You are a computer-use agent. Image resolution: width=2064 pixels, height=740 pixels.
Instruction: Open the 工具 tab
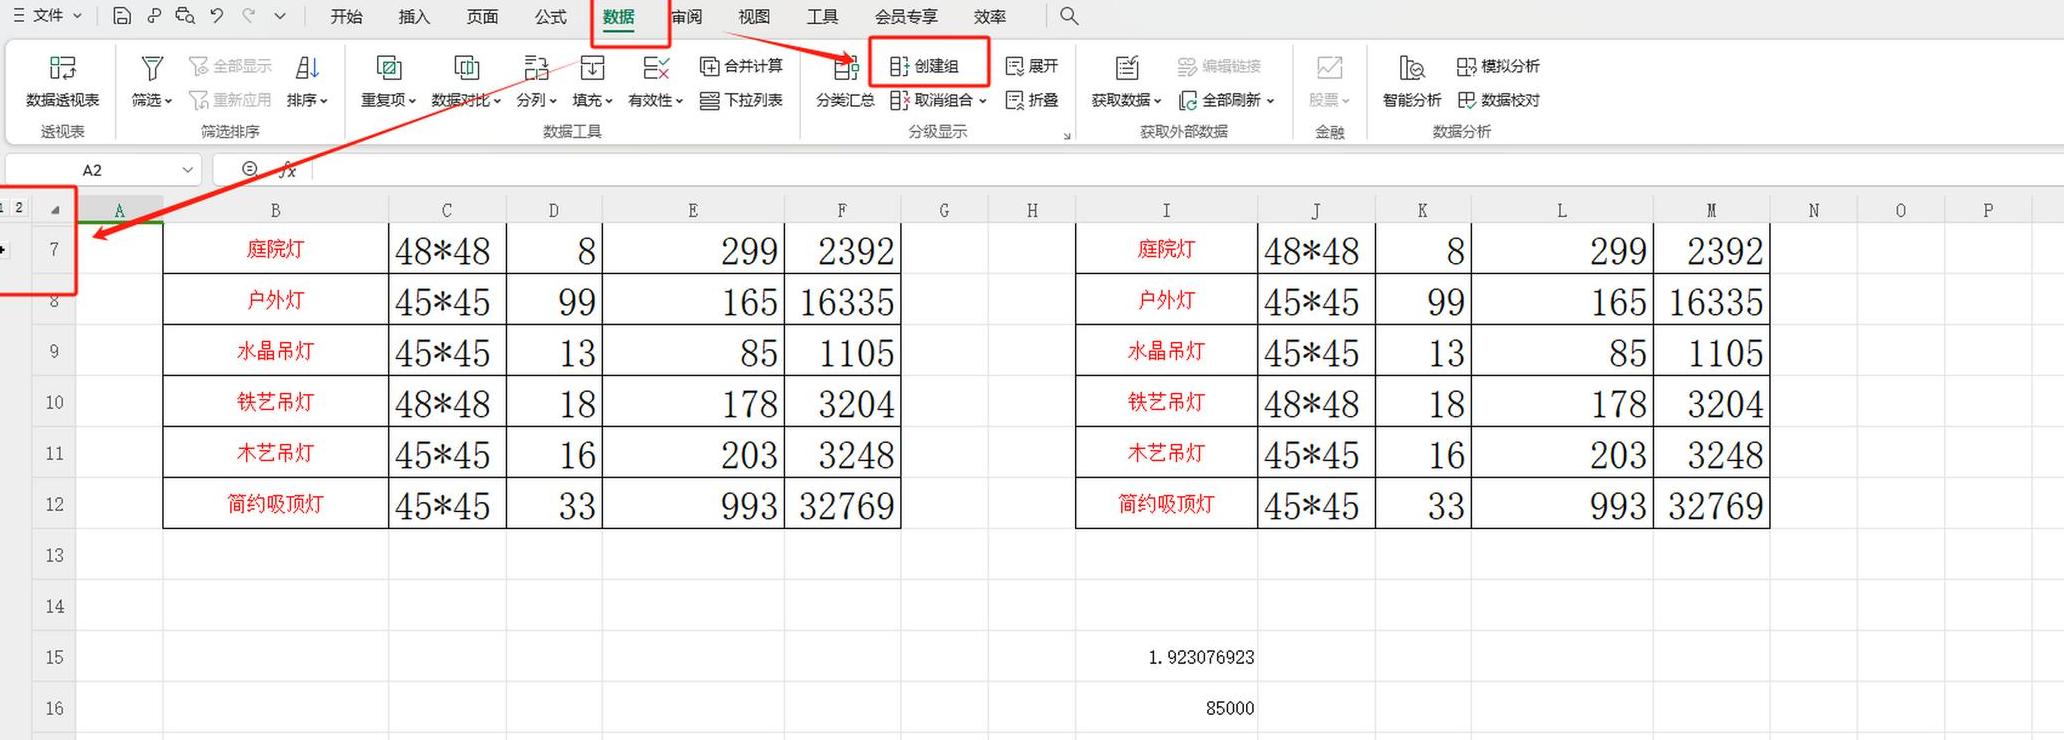(x=822, y=17)
